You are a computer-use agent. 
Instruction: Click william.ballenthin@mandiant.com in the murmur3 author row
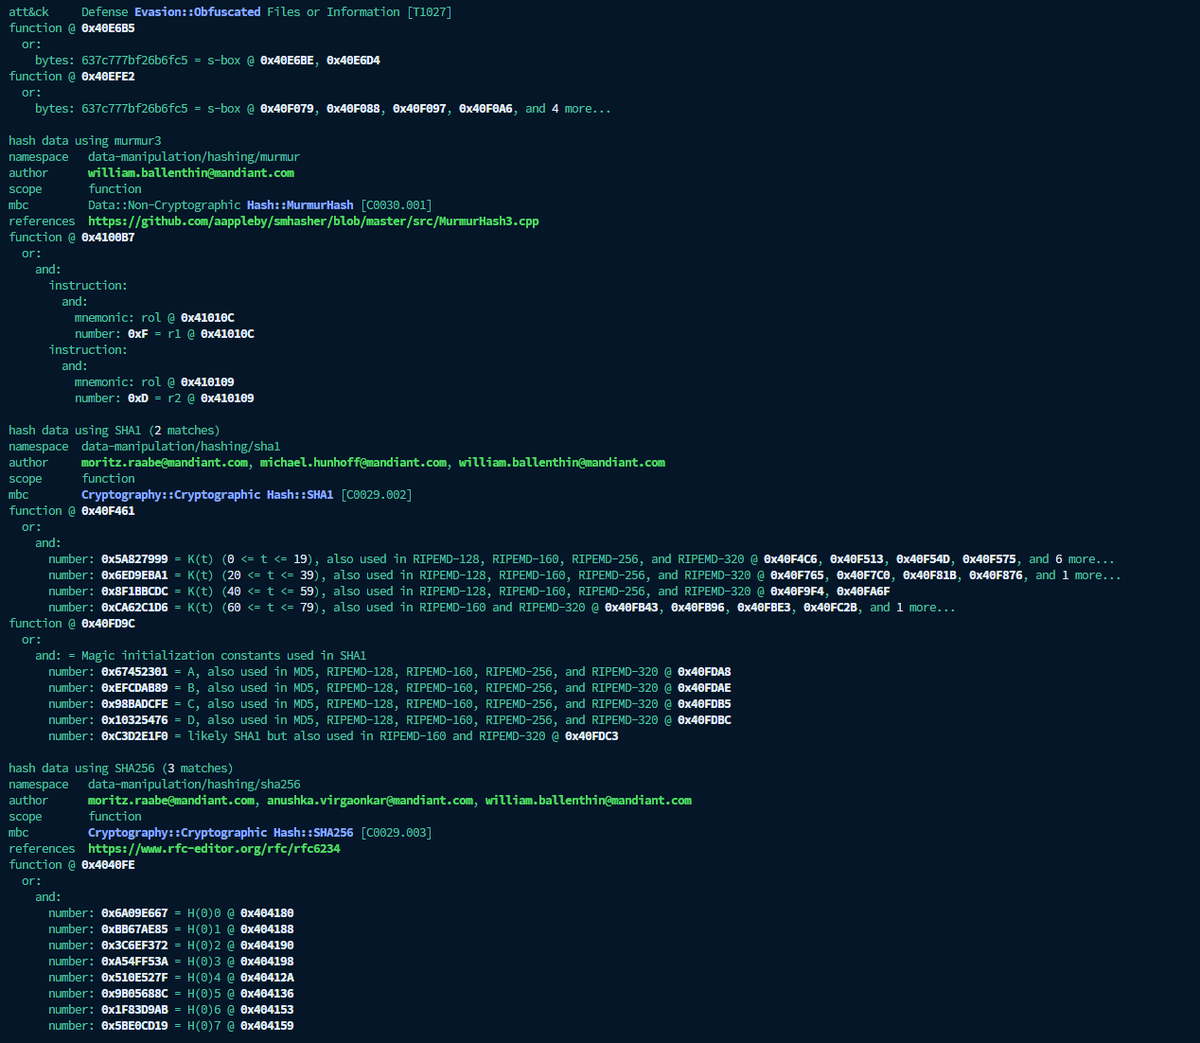pyautogui.click(x=191, y=173)
